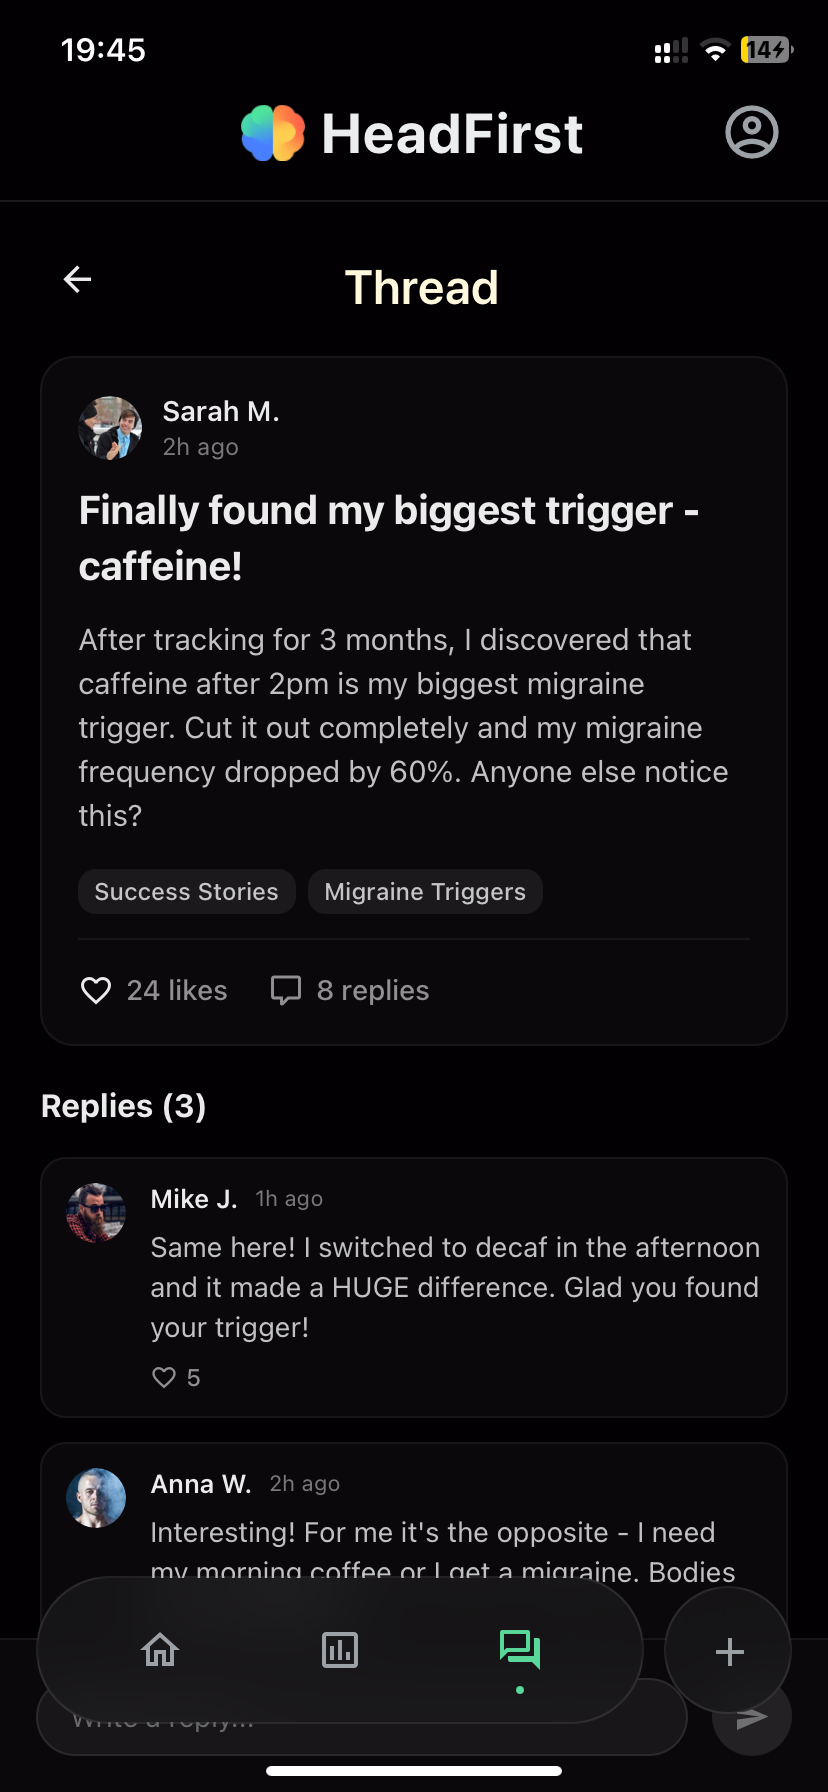This screenshot has height=1792, width=828.
Task: Select the Migraine Triggers tag
Action: click(425, 891)
